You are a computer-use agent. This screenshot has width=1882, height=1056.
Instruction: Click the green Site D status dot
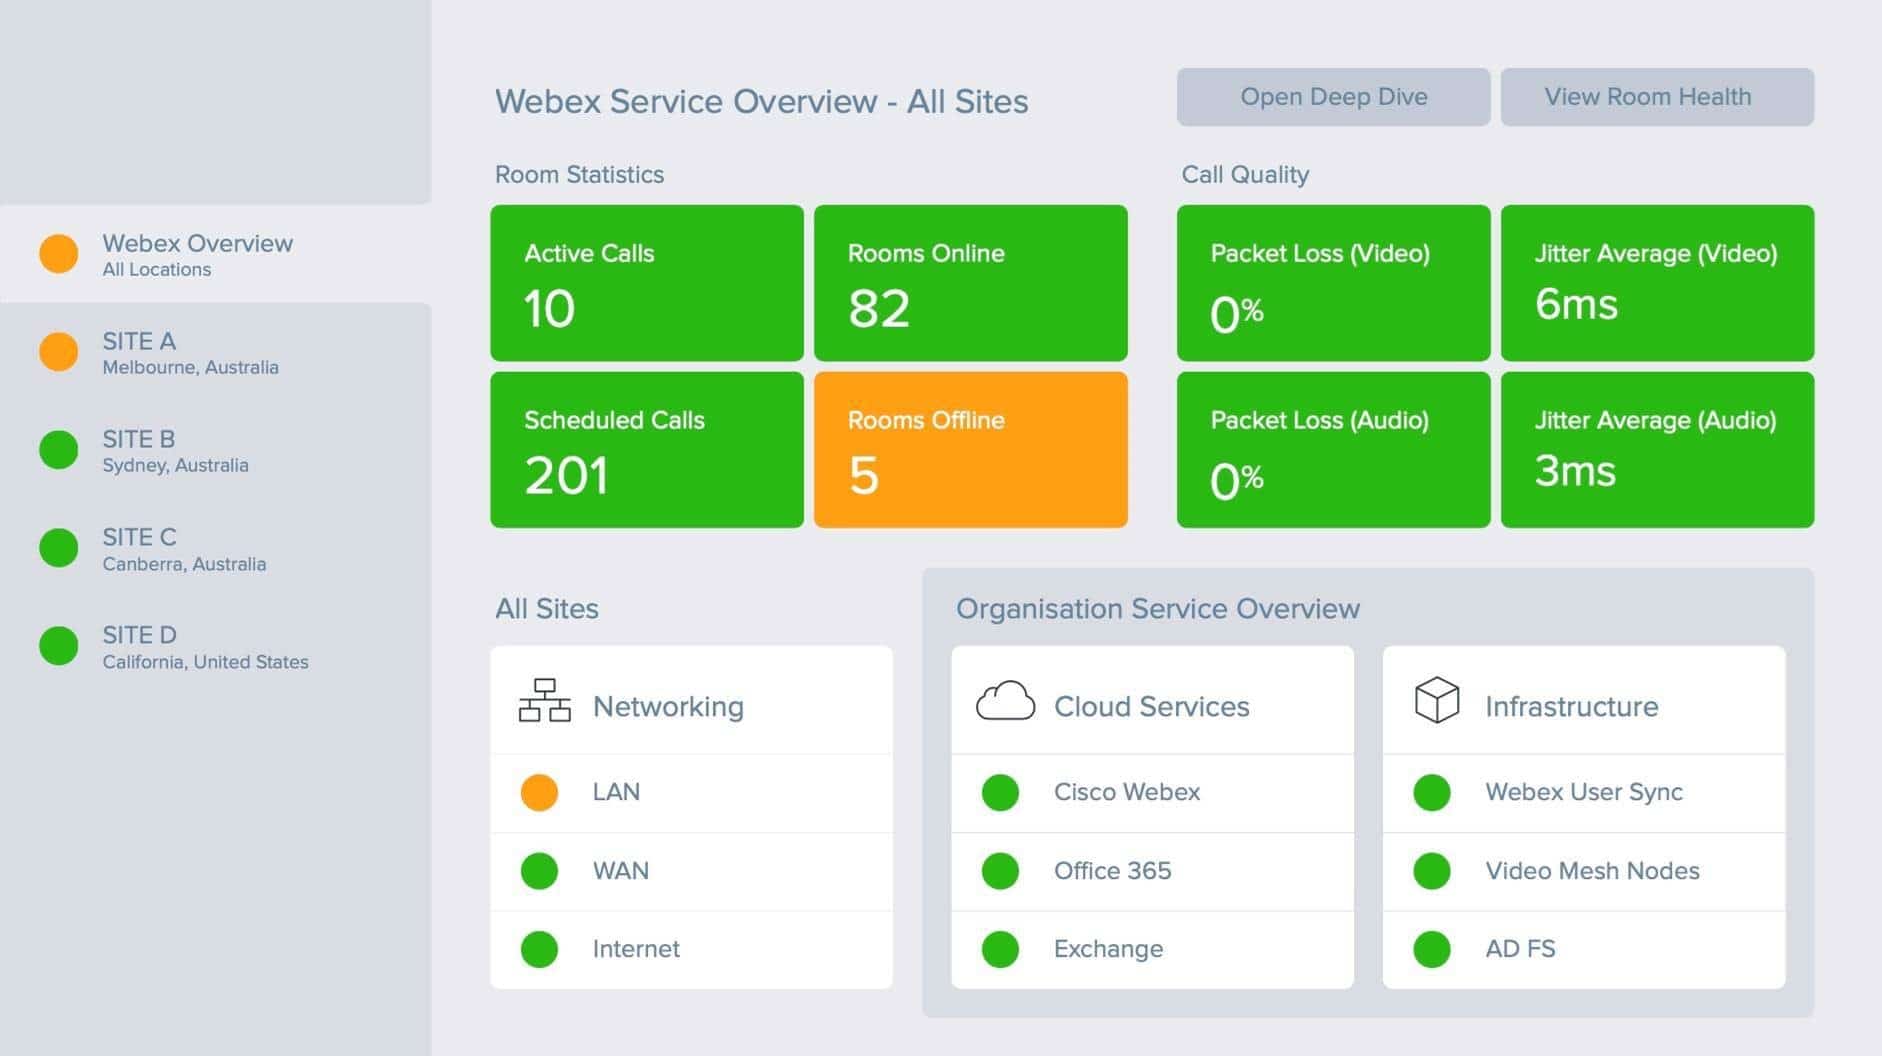pos(58,646)
